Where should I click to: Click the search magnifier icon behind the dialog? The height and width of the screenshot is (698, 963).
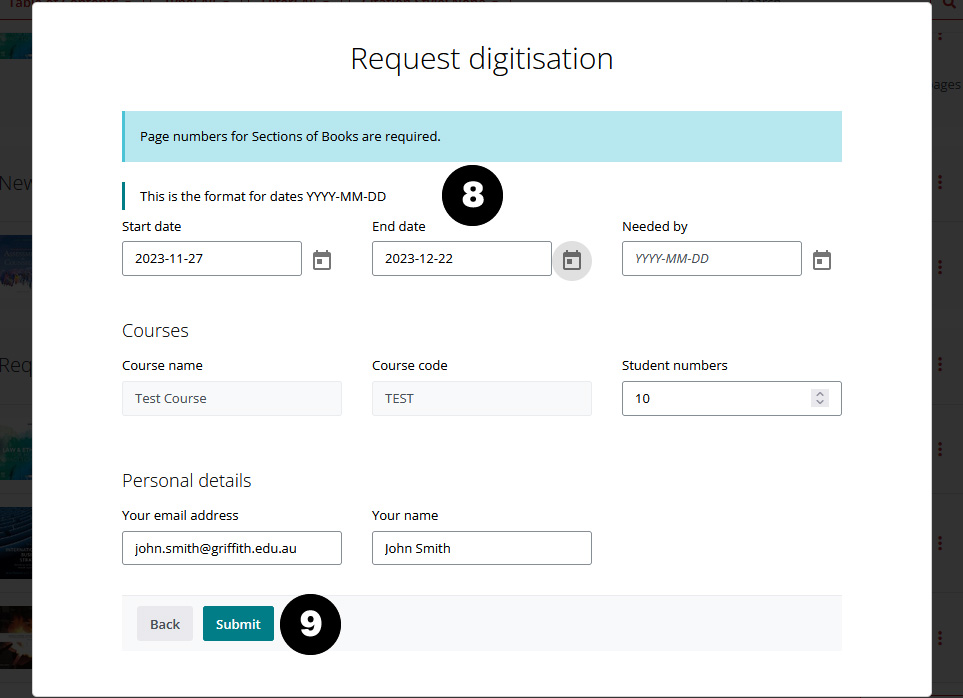[949, 4]
